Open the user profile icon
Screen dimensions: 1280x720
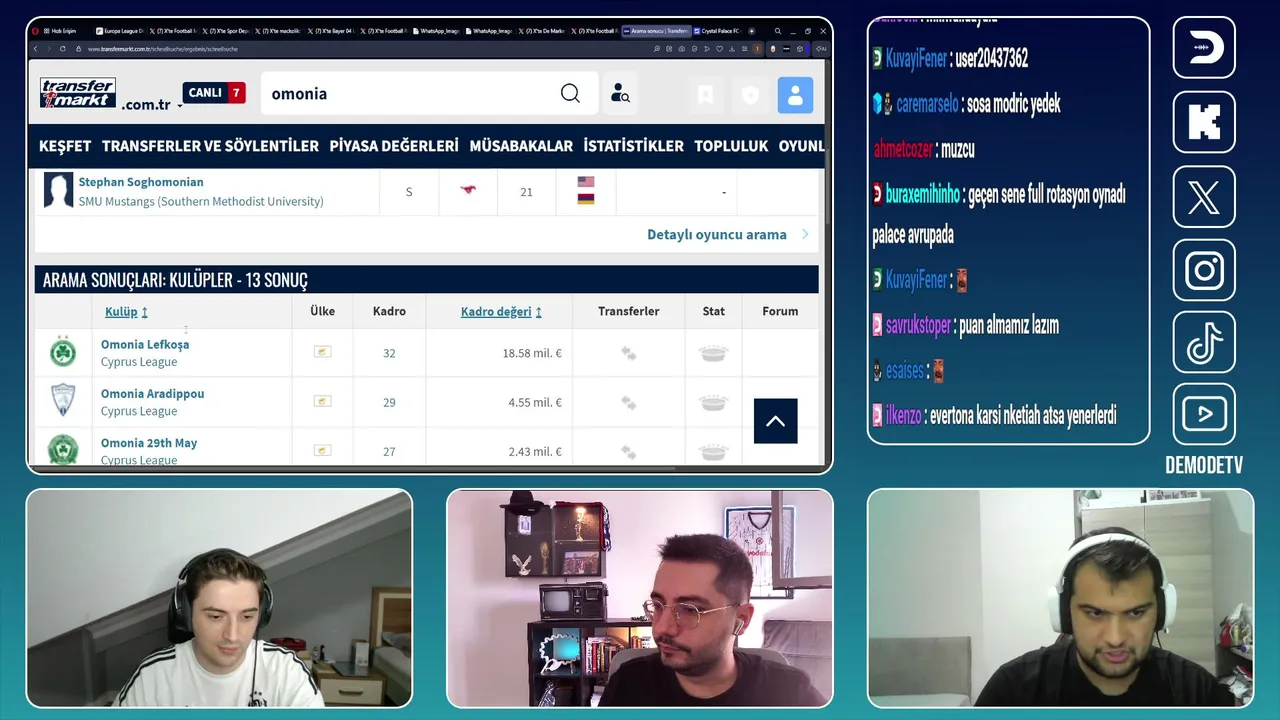click(x=795, y=95)
